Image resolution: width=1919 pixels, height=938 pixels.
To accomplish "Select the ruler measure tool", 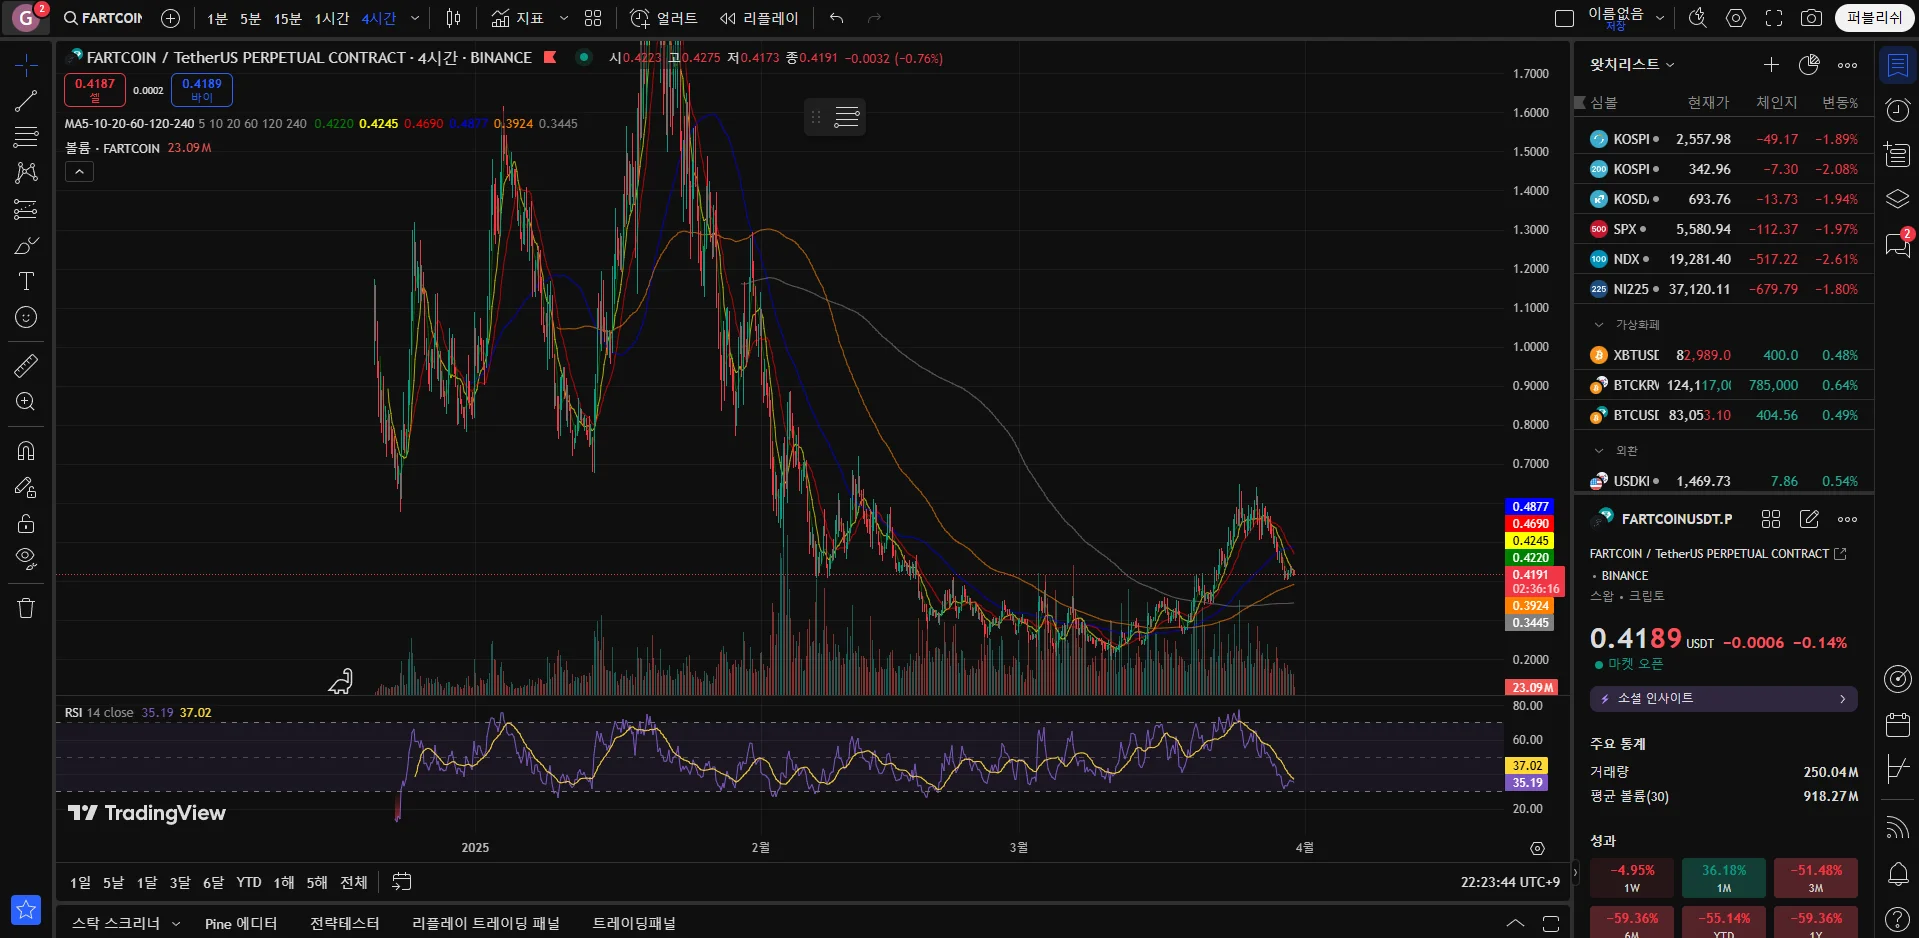I will [26, 366].
